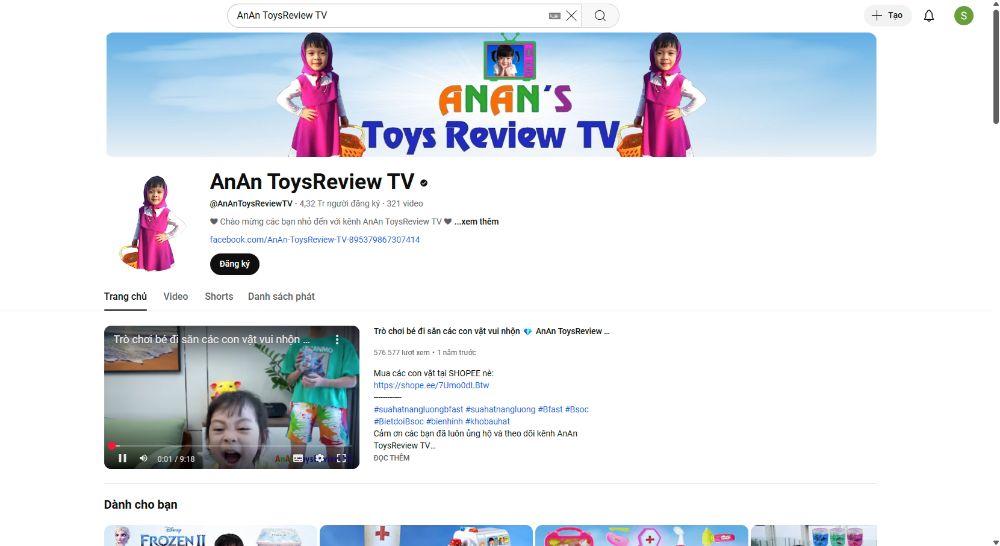Open the shope.ee/7Umo0dLBtw link
This screenshot has height=546, width=1000.
tap(431, 385)
